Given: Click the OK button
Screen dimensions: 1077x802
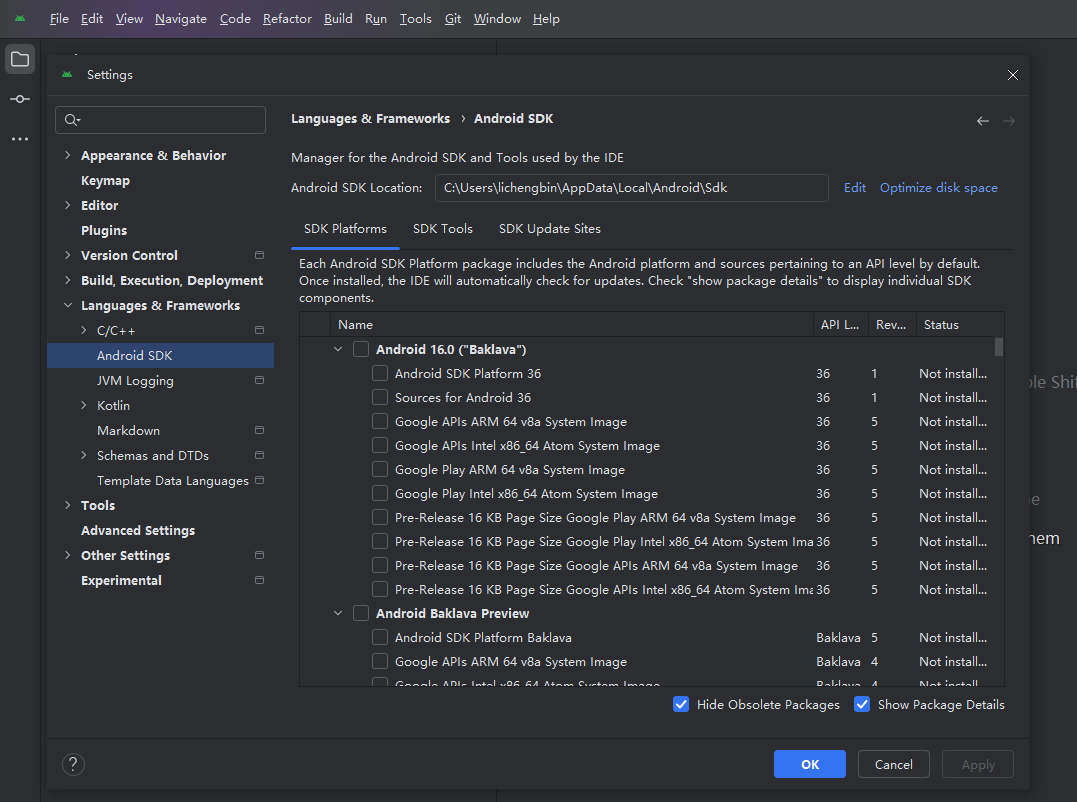Looking at the screenshot, I should (x=810, y=764).
